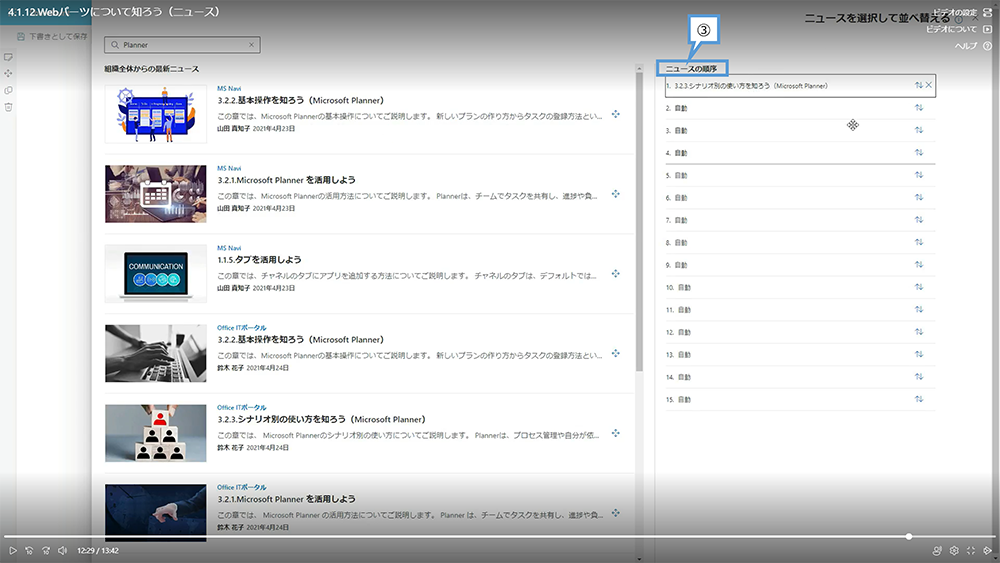
Task: Reorder slot 7 自動
Action: (x=919, y=219)
